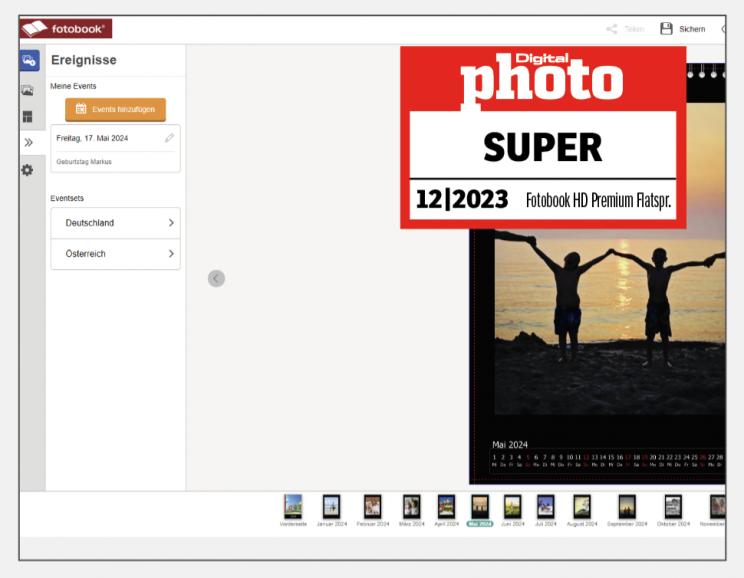The image size is (744, 578).
Task: Select the Januar 2024 thumbnail
Action: pyautogui.click(x=331, y=507)
